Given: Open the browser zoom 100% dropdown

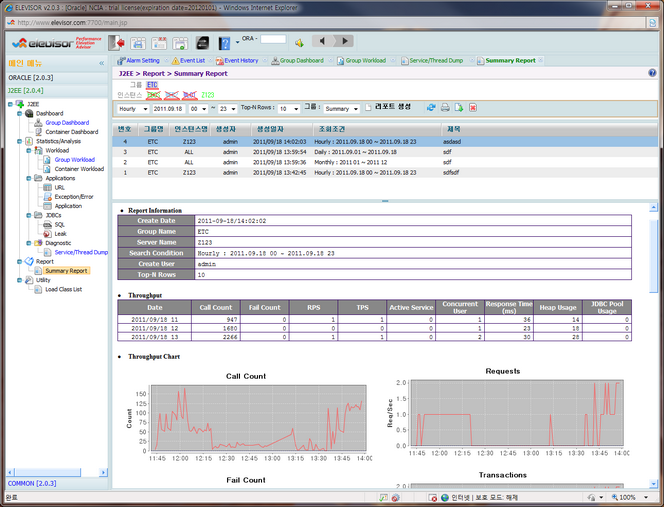Looking at the screenshot, I should (646, 497).
